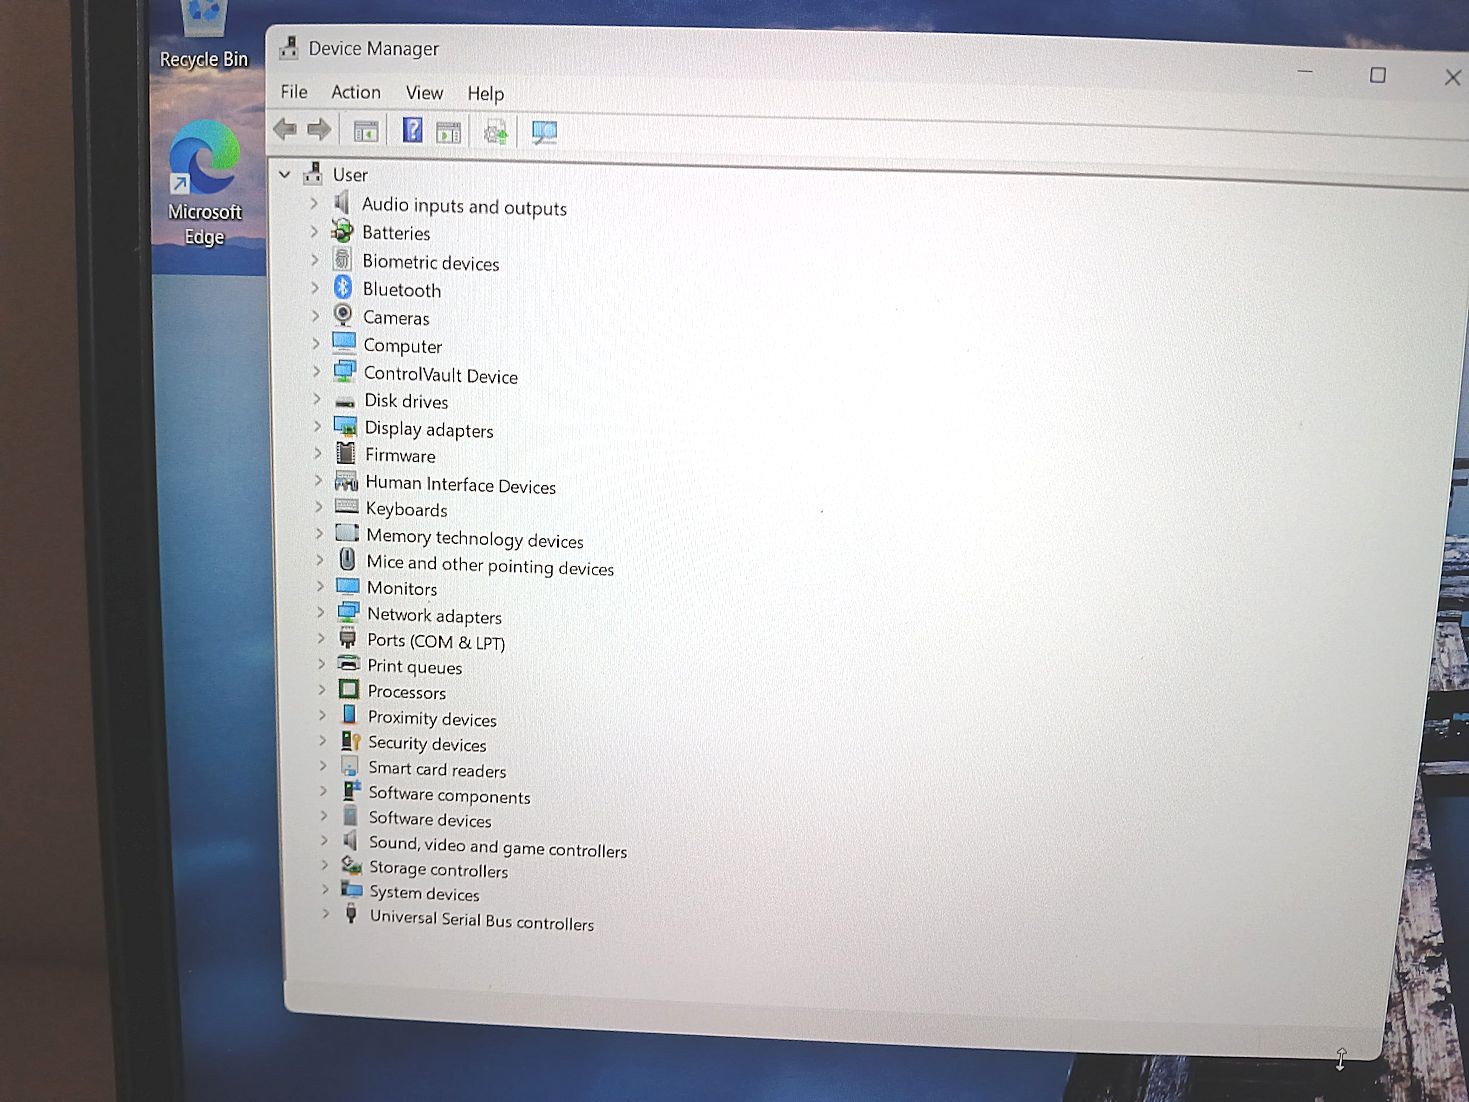Screen dimensions: 1469x1102
Task: Expand Sound, video and game controllers chevron
Action: 324,841
